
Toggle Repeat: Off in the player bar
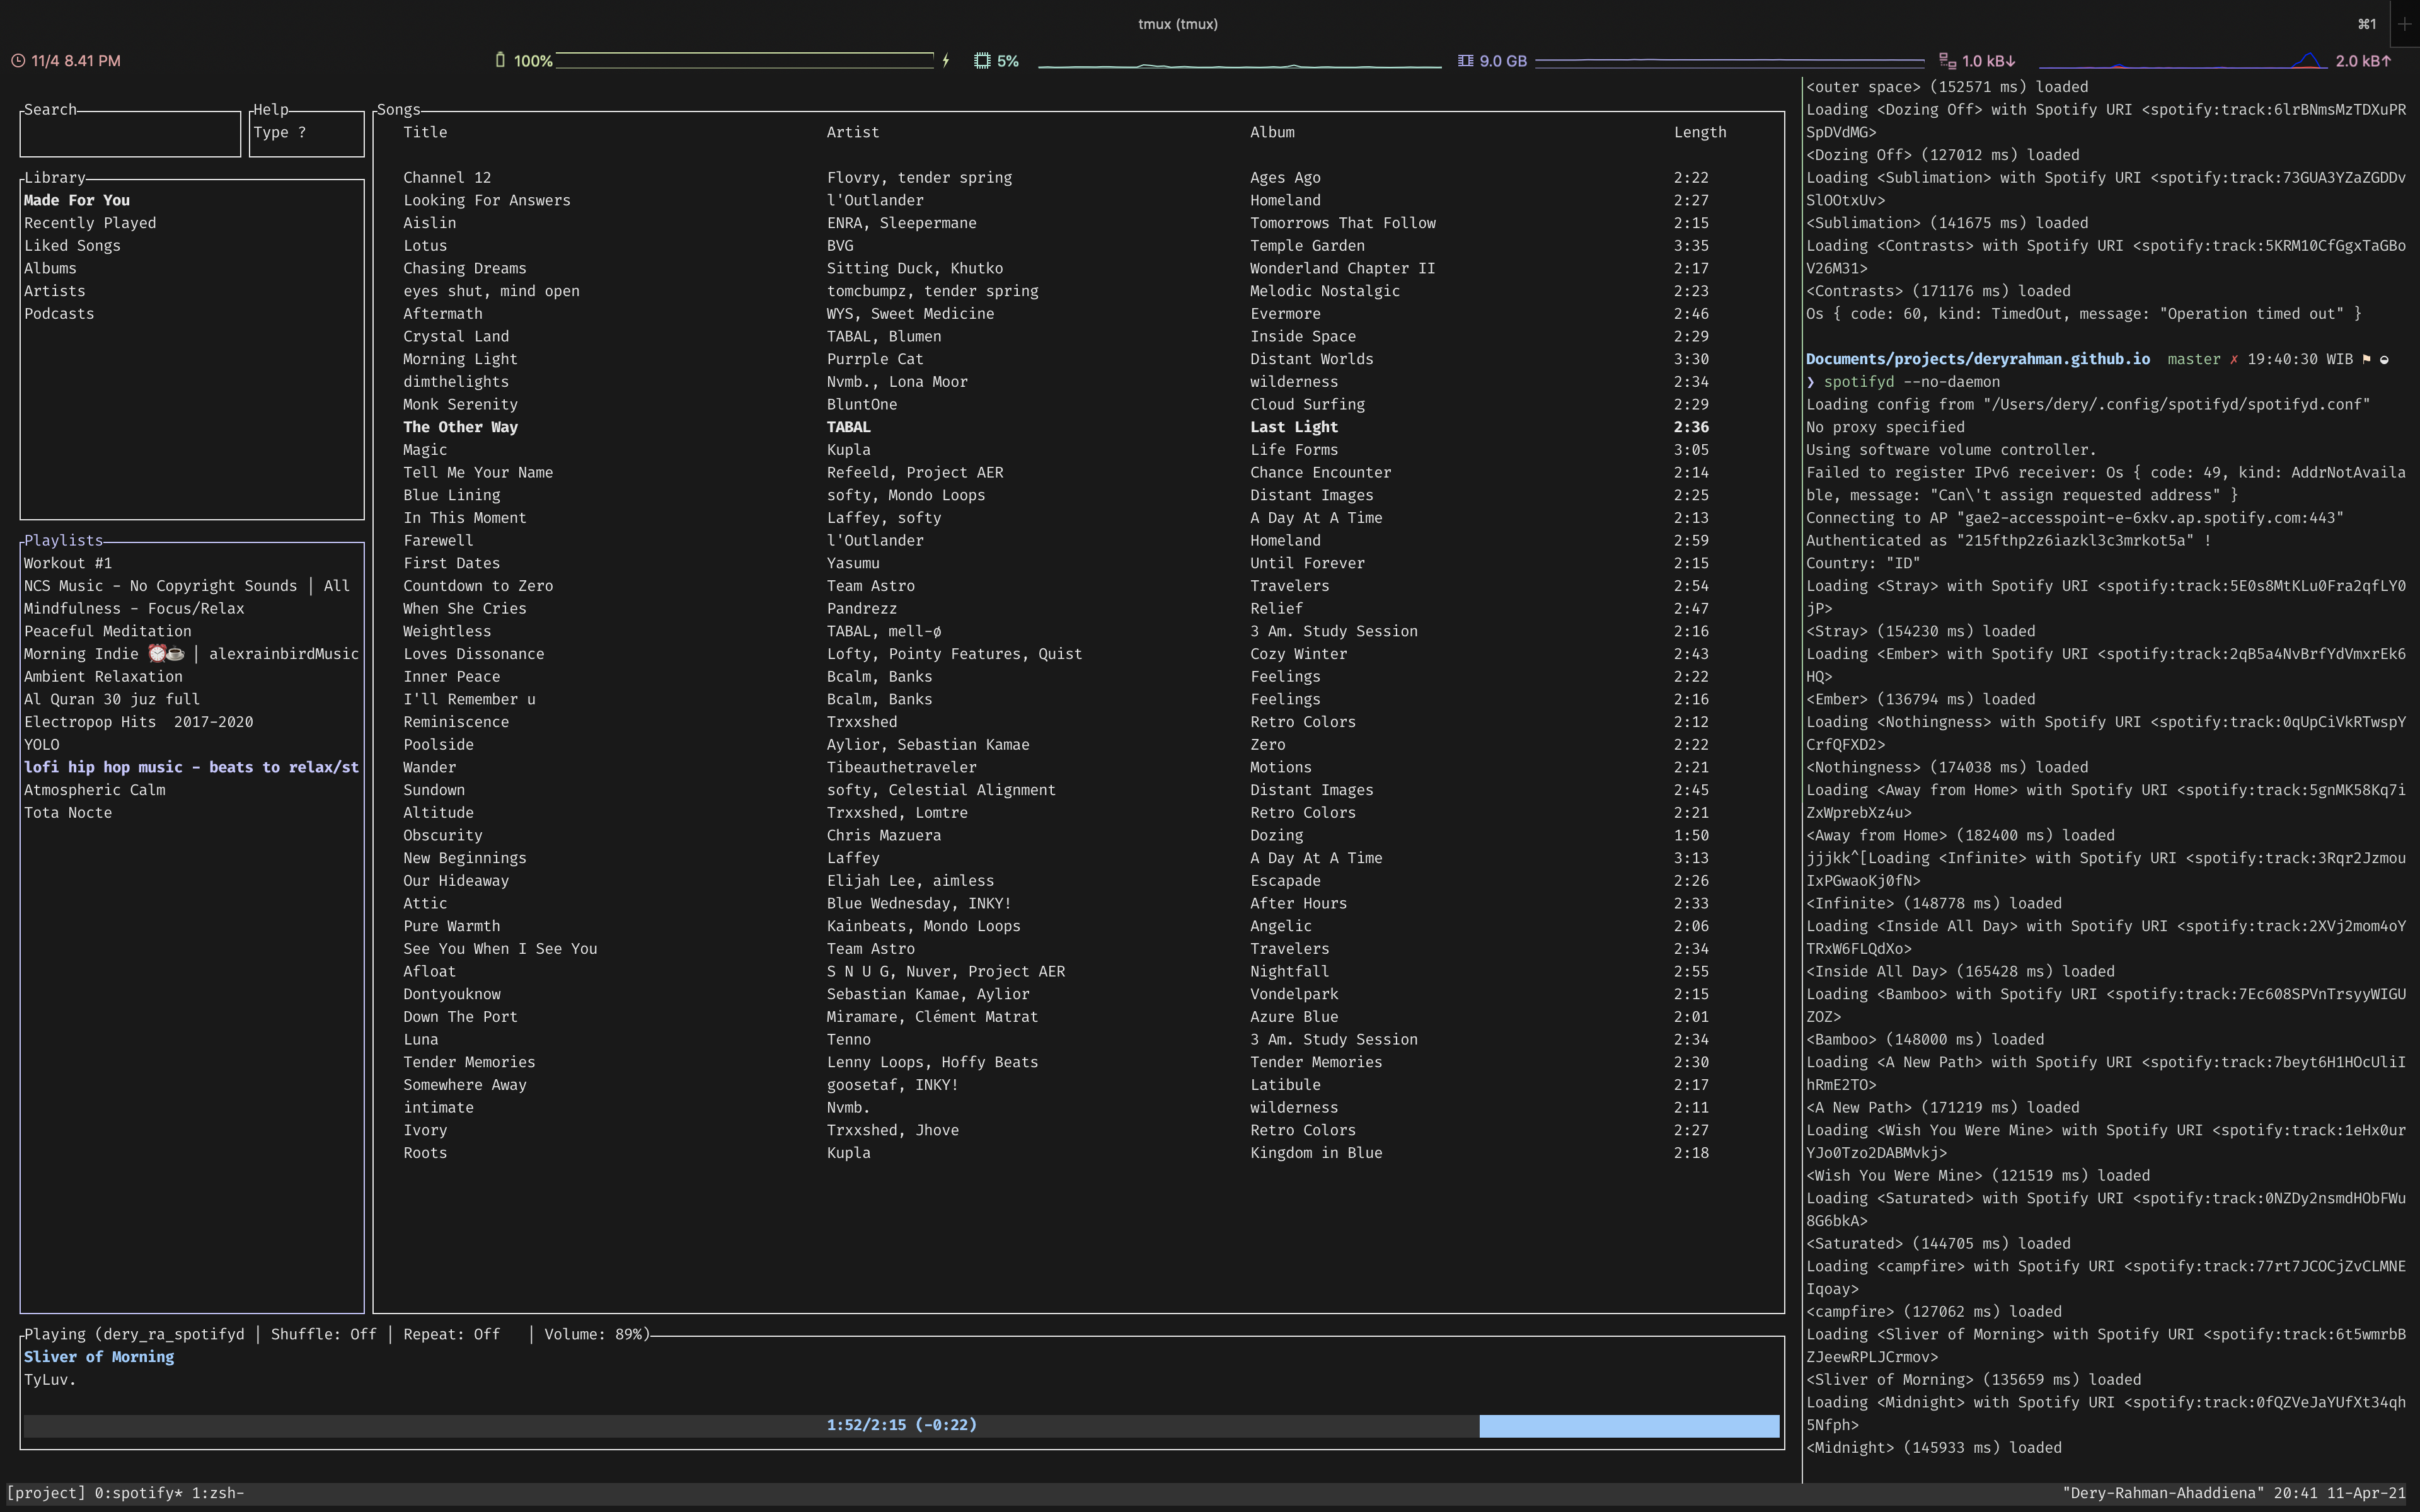pos(452,1334)
